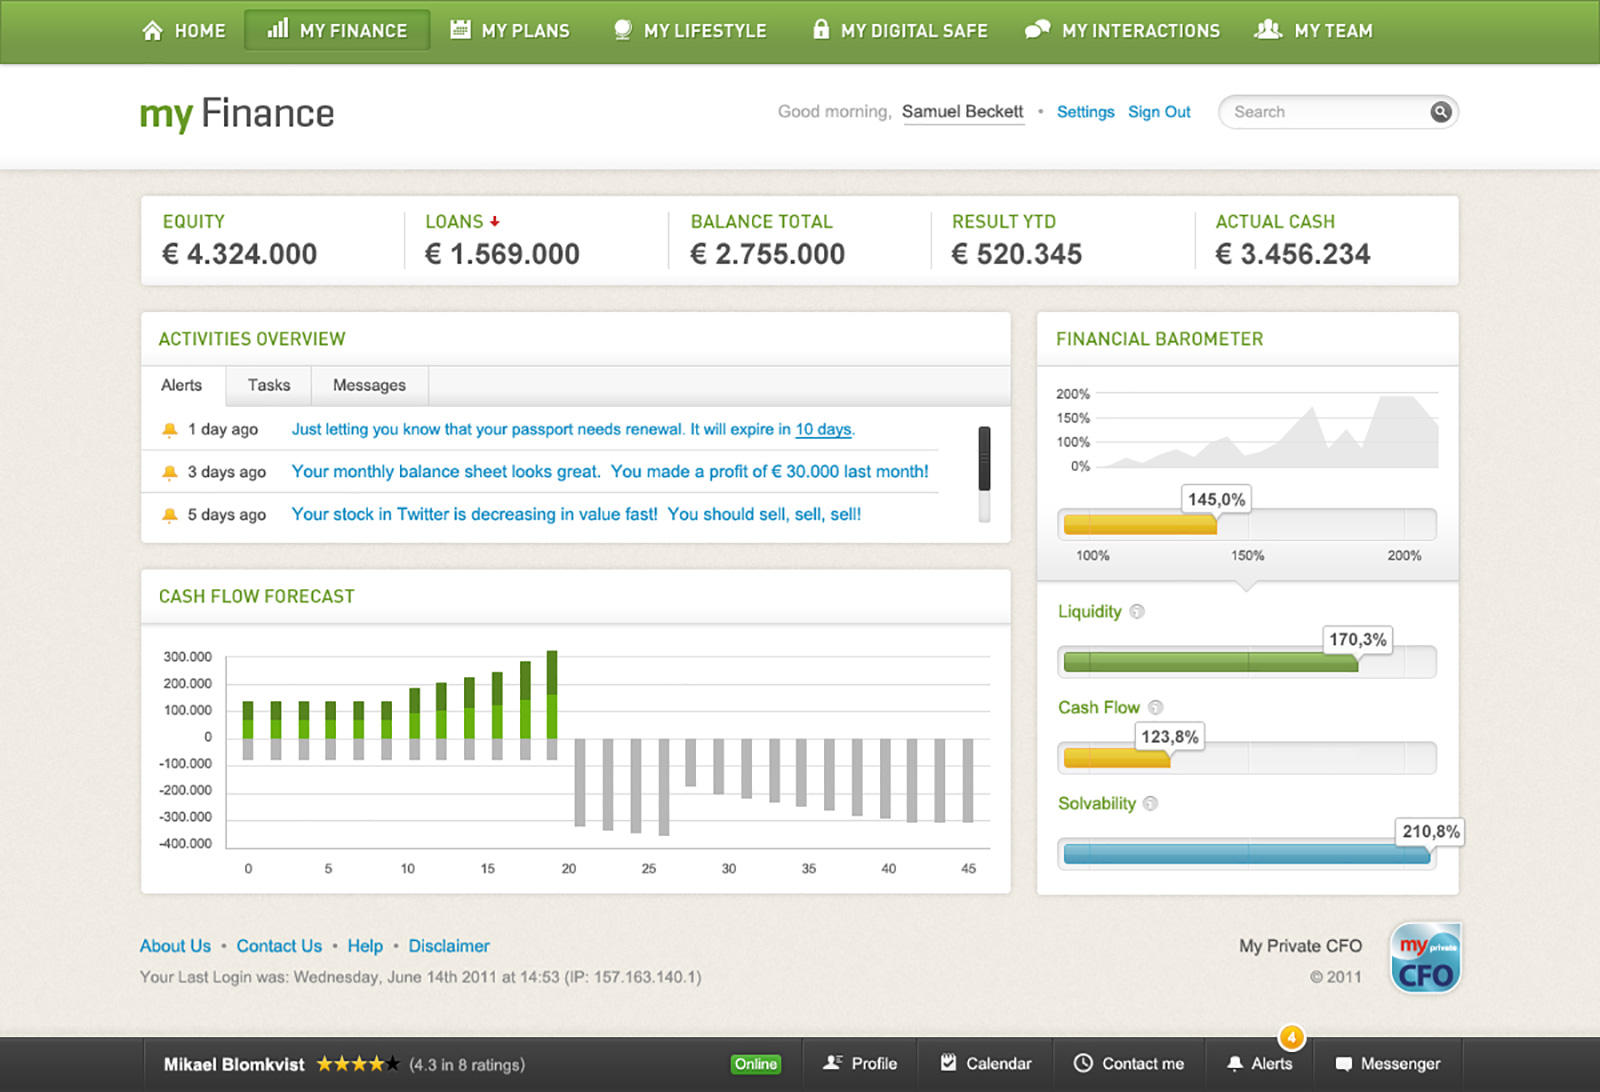1600x1092 pixels.
Task: Click the Contact me clock icon
Action: [1083, 1063]
